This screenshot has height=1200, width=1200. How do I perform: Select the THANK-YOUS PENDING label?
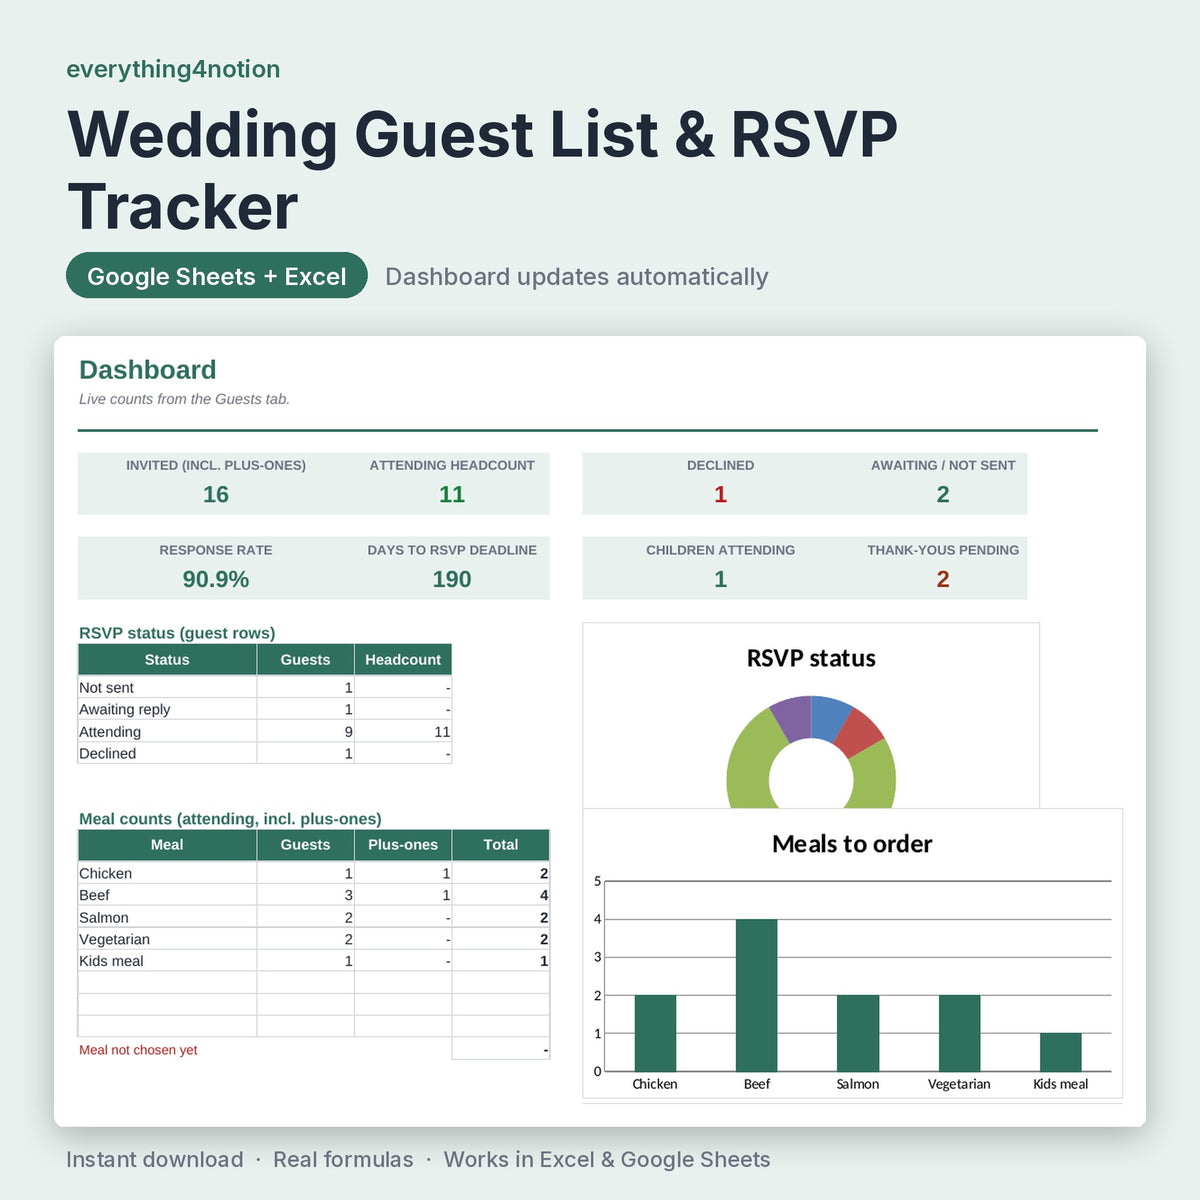click(943, 550)
